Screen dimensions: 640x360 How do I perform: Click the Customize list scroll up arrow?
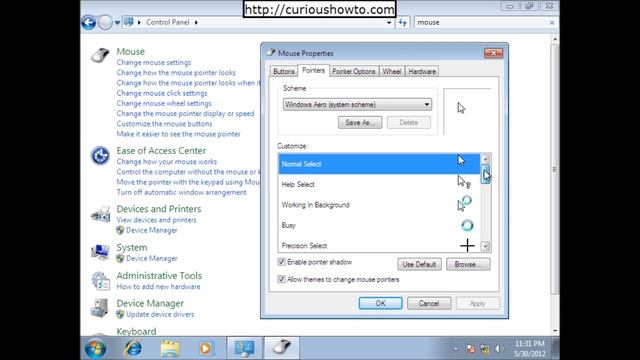click(x=485, y=159)
